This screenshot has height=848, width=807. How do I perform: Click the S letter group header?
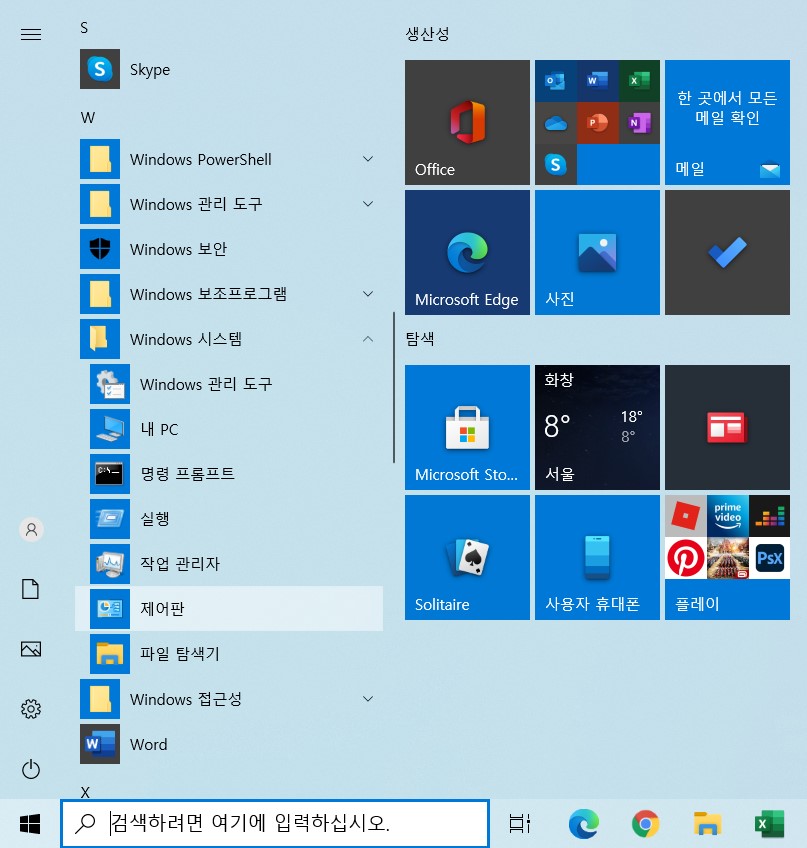[x=84, y=28]
